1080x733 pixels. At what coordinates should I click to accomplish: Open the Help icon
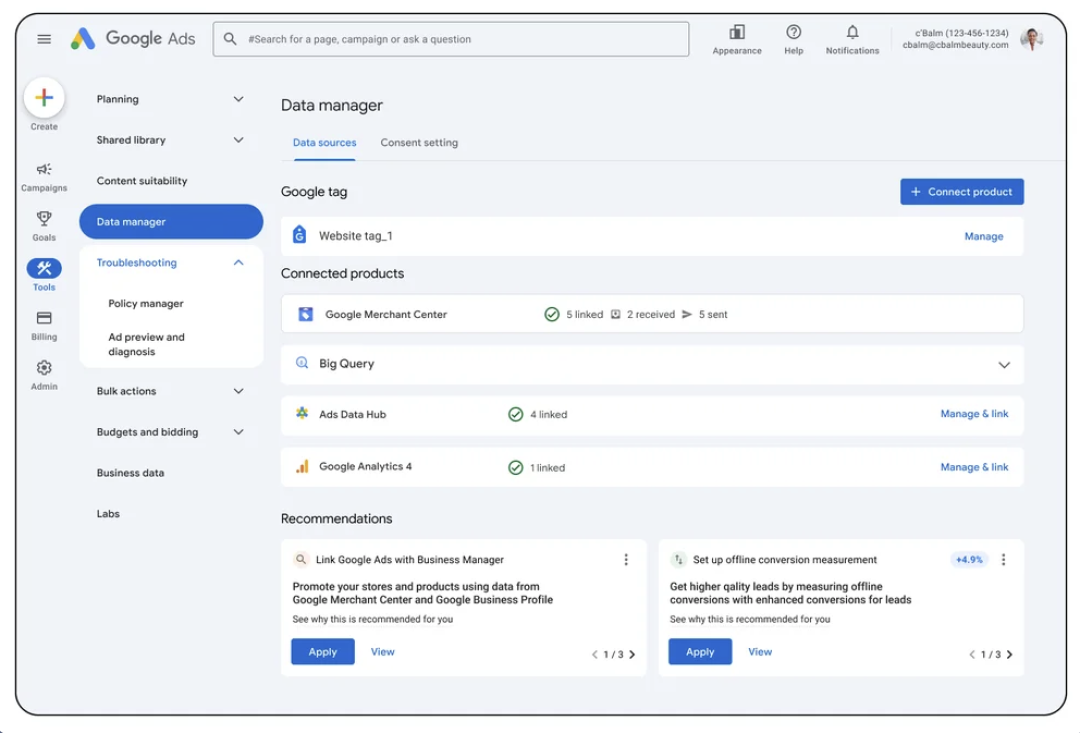click(x=793, y=32)
